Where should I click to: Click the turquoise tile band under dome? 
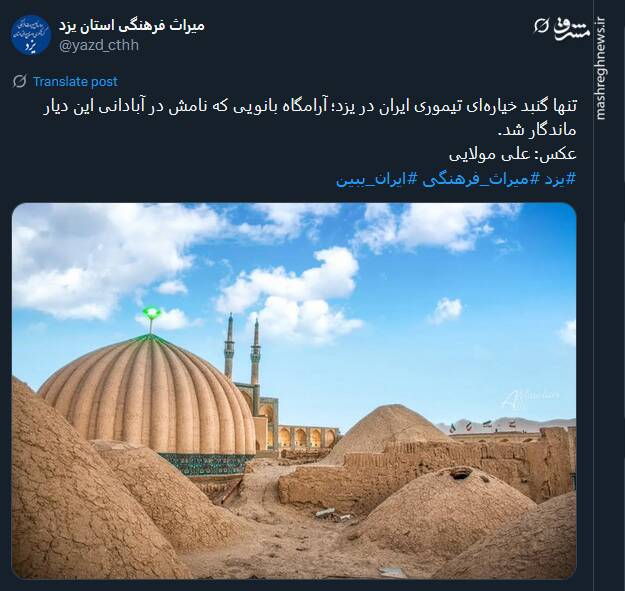[206, 464]
